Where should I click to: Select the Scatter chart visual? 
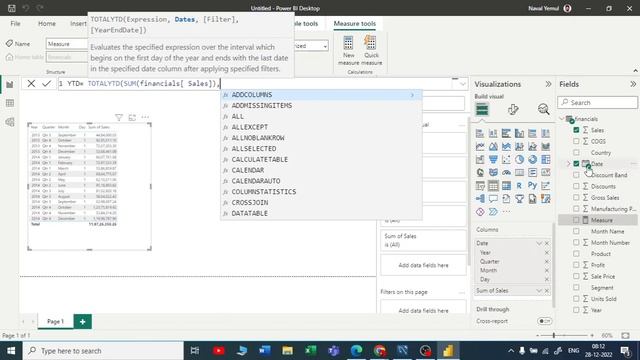[506, 160]
